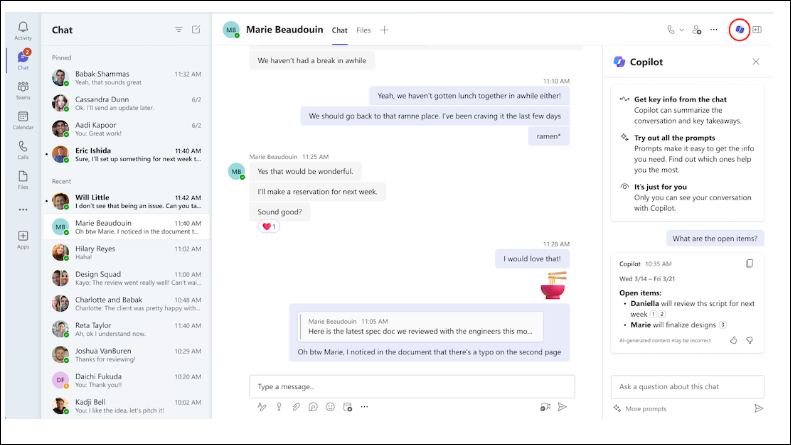Image resolution: width=791 pixels, height=445 pixels.
Task: Click the I would love that! message
Action: coord(532,259)
